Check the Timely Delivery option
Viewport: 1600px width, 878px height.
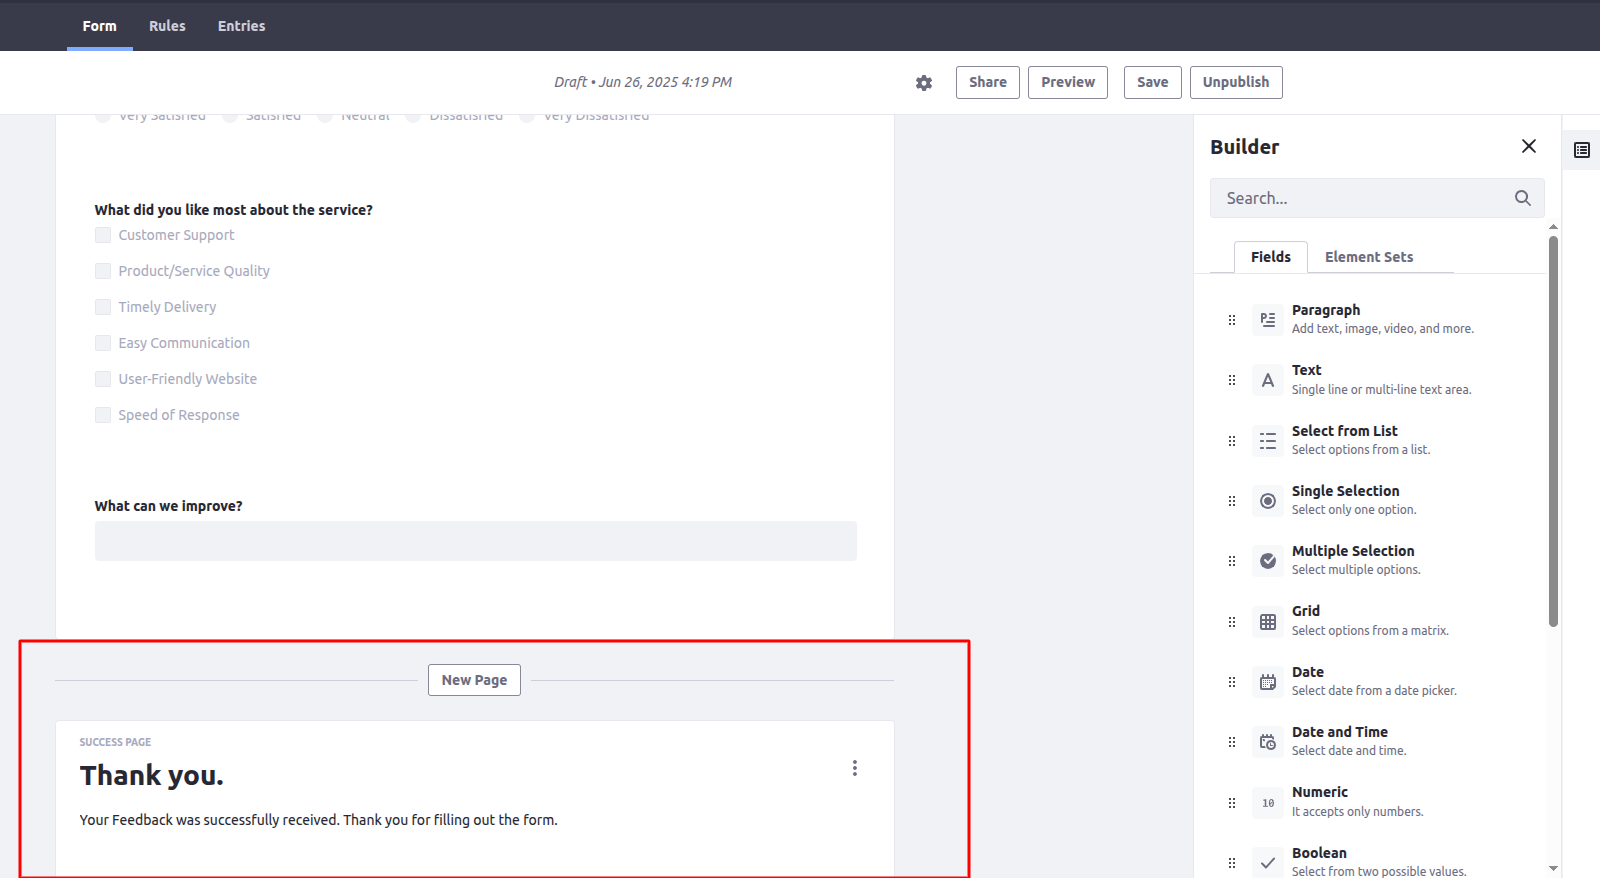click(103, 307)
